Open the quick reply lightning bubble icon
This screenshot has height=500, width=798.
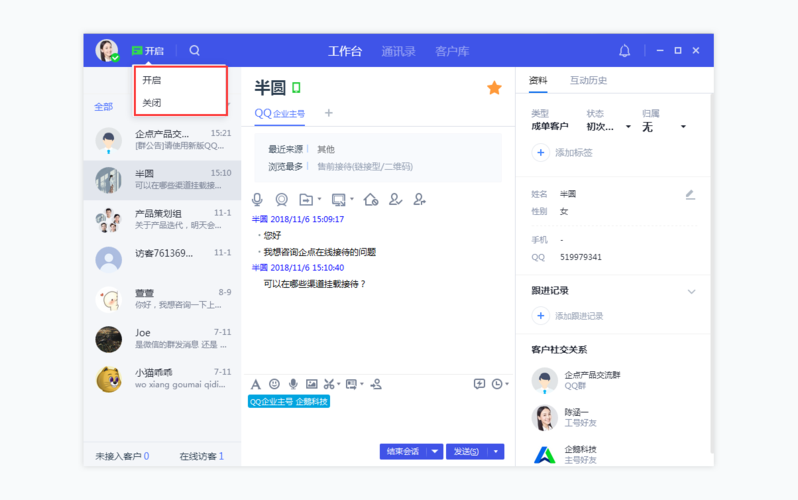click(x=479, y=384)
